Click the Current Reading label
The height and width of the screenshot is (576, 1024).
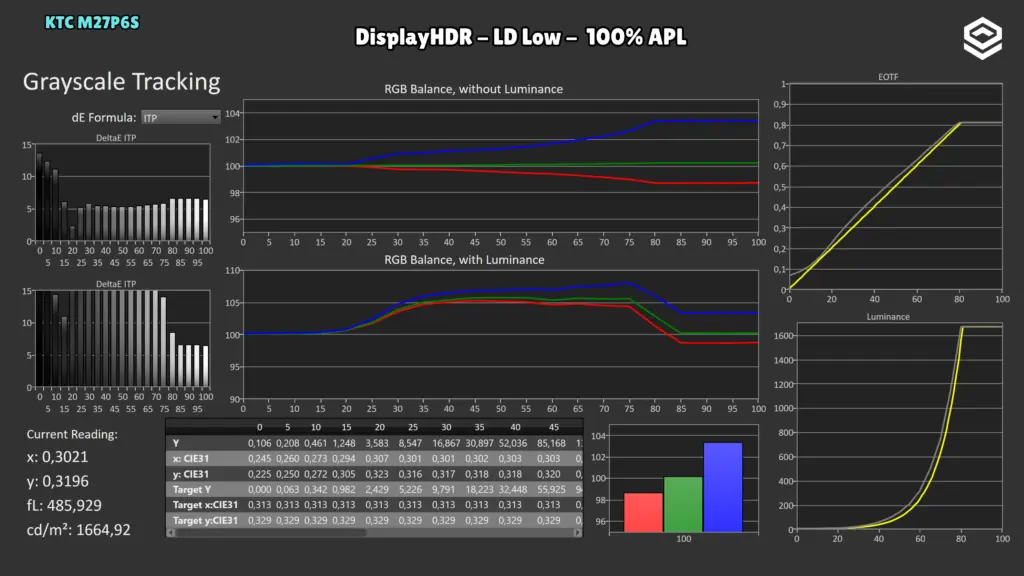(x=72, y=434)
